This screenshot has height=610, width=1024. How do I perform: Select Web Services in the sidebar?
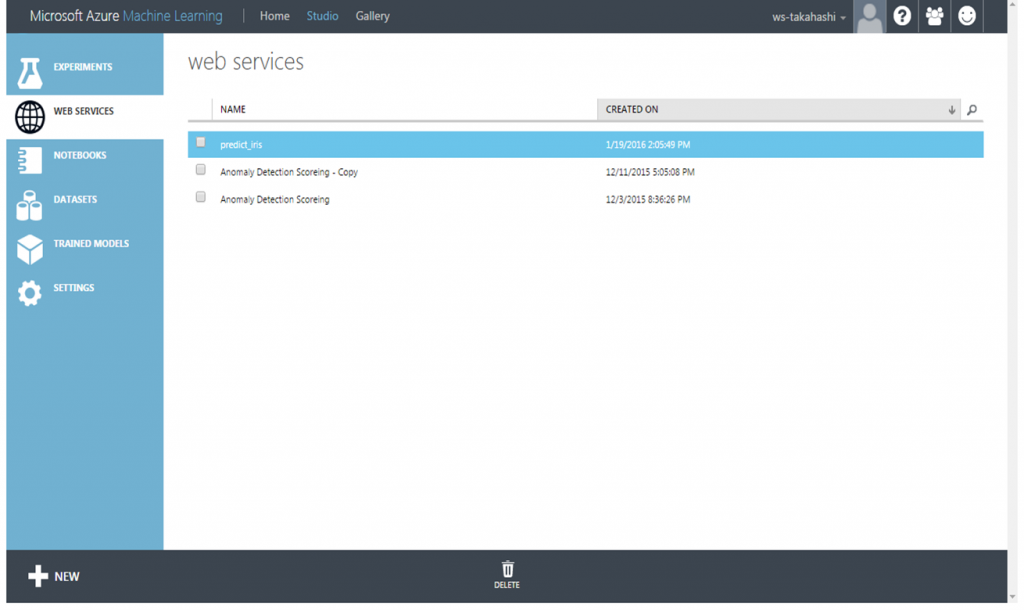coord(85,117)
